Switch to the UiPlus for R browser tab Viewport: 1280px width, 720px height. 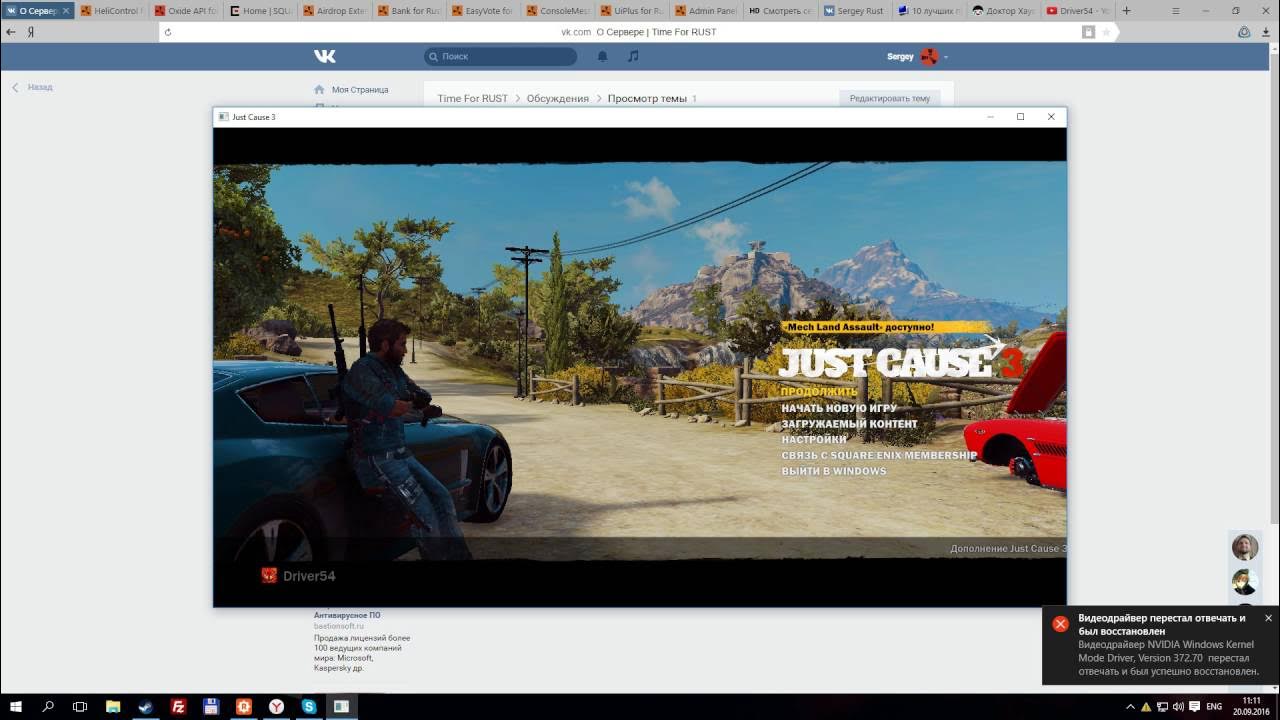(x=633, y=11)
